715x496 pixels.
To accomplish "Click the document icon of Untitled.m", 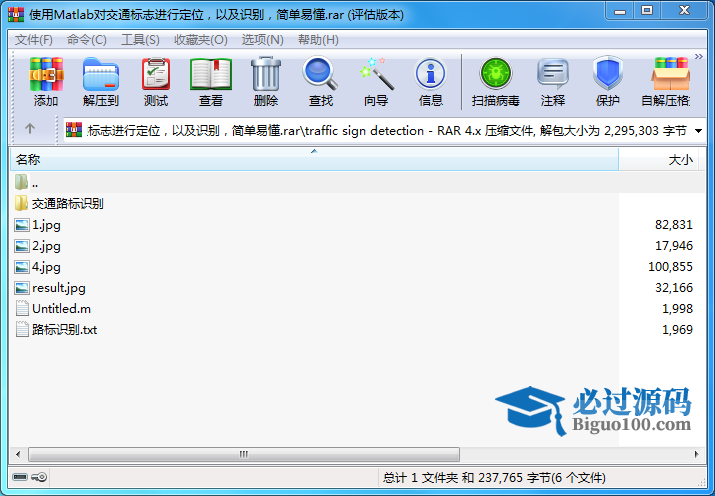I will click(x=22, y=309).
